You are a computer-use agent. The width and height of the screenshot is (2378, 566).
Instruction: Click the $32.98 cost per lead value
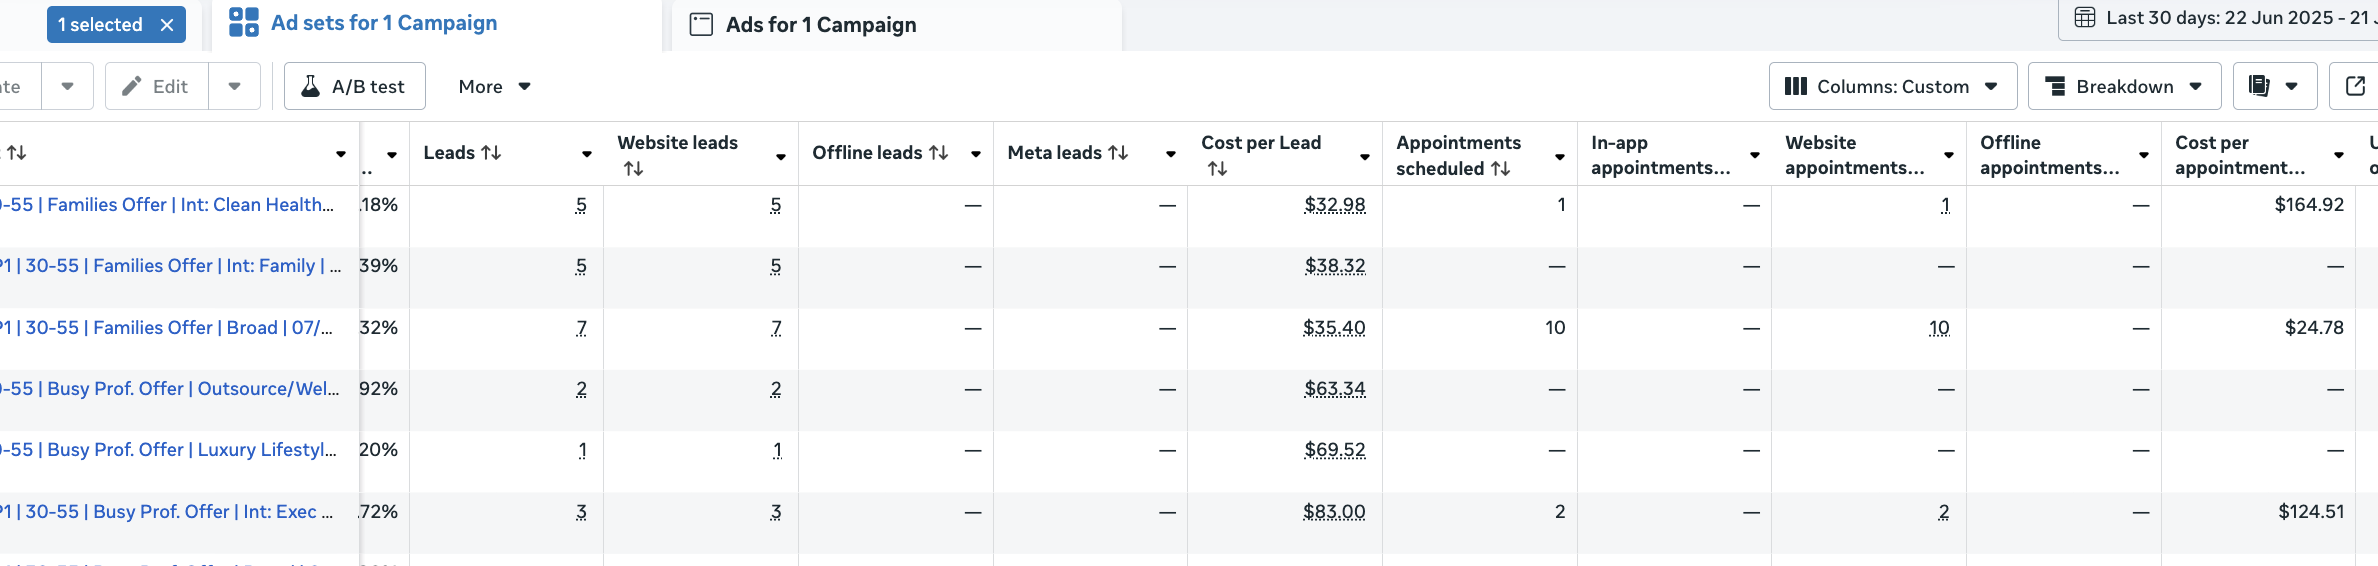pyautogui.click(x=1334, y=205)
